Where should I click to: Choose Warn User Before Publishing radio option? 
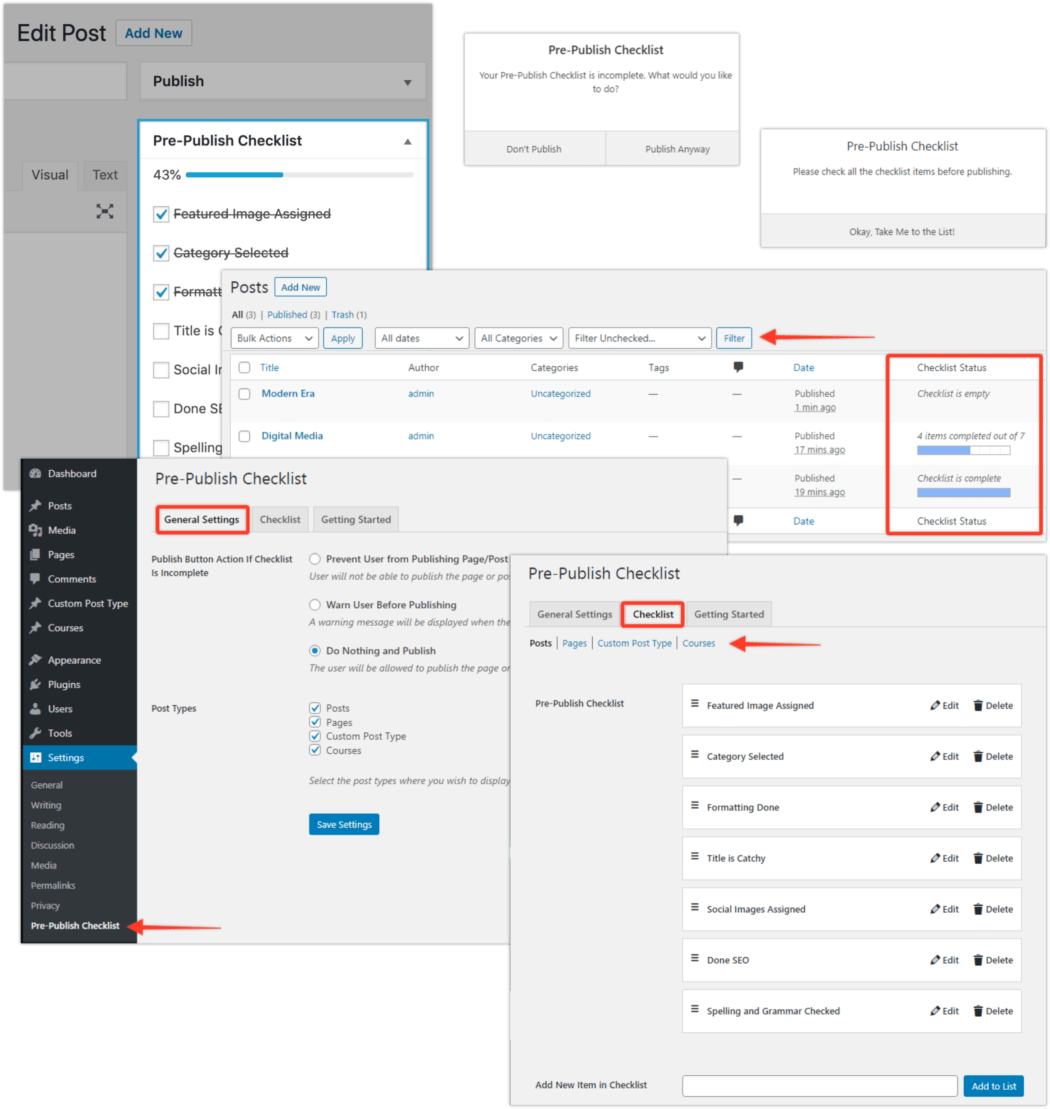point(315,605)
